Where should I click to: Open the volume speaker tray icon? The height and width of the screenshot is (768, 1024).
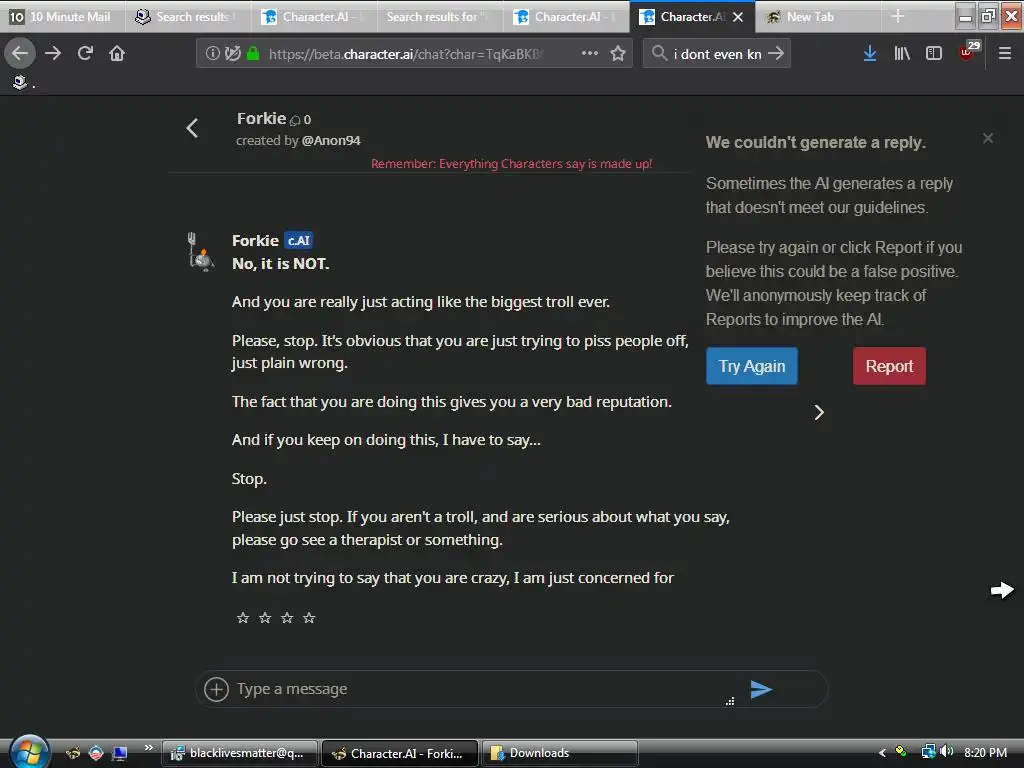click(947, 752)
